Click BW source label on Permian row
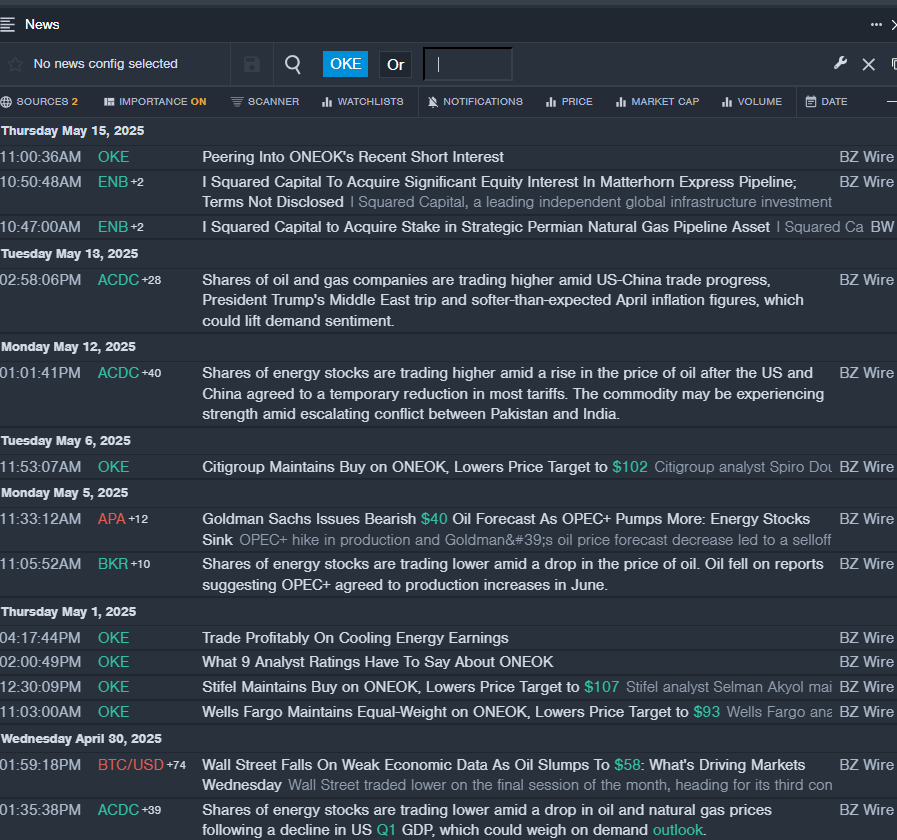The image size is (897, 840). (x=882, y=227)
